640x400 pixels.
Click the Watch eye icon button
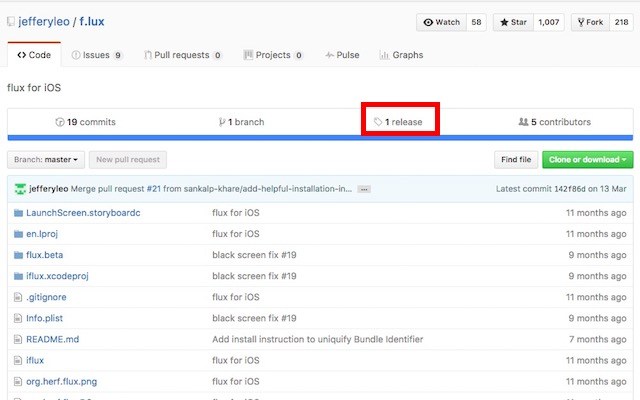click(442, 22)
